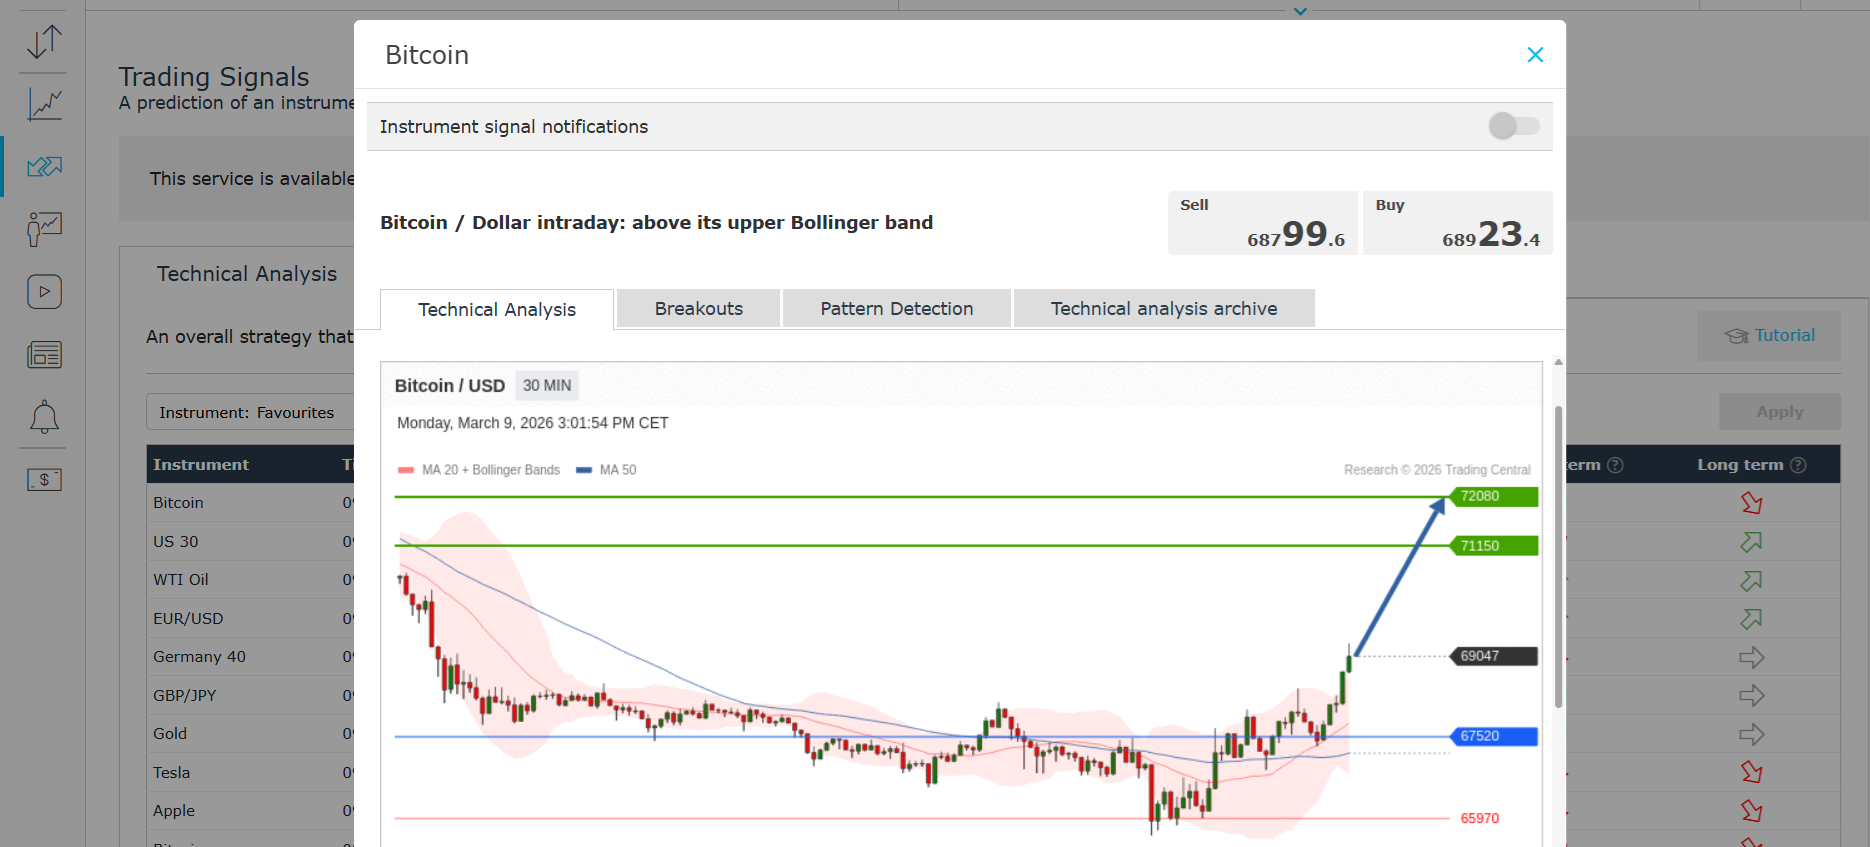Close the Bitcoin dialog
The height and width of the screenshot is (847, 1870).
click(x=1535, y=55)
